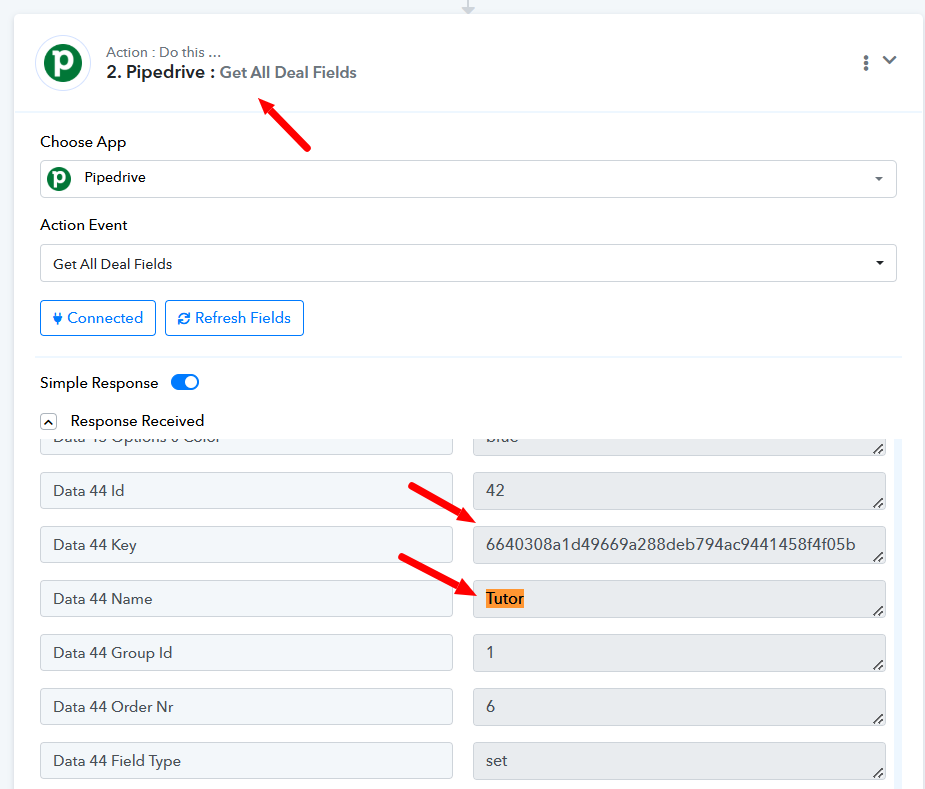Click the plug icon on Connected button
925x789 pixels.
click(57, 319)
